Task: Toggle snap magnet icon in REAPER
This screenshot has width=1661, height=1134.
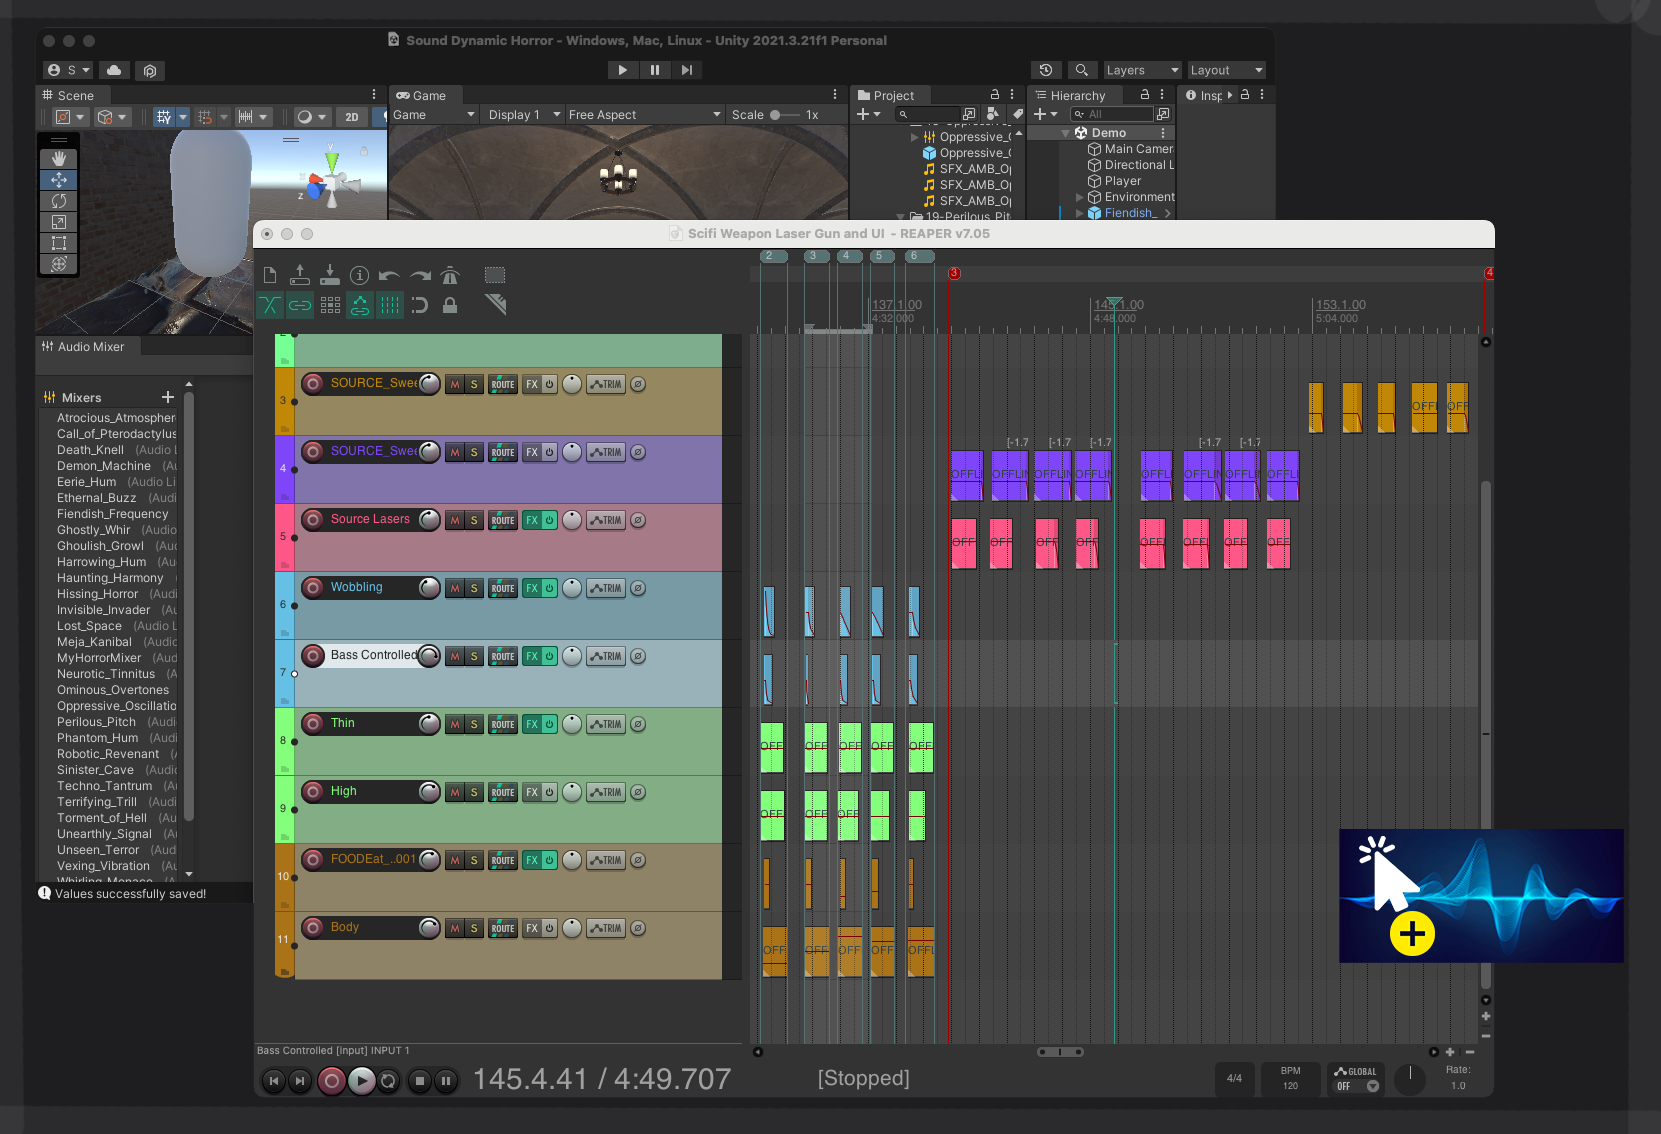Action: pos(420,305)
